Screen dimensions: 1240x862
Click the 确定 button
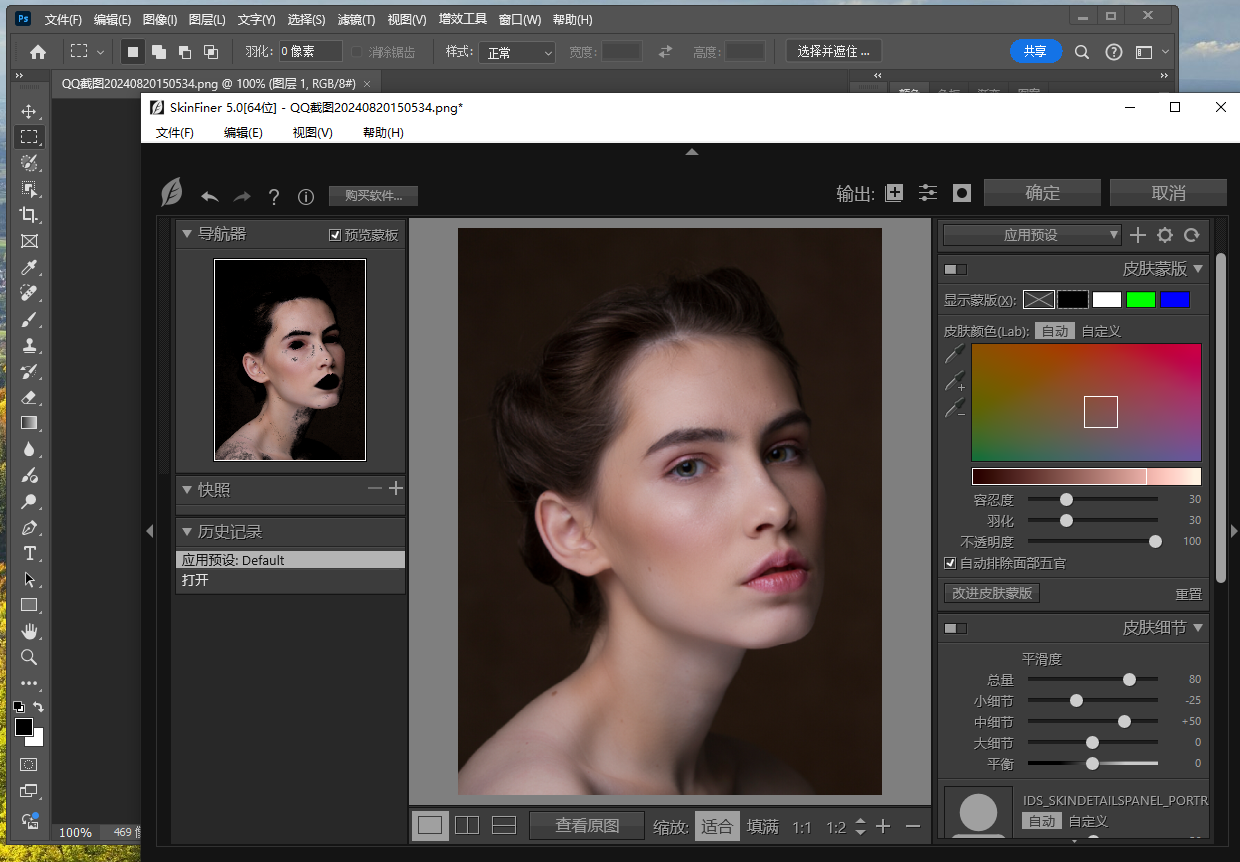pos(1042,193)
